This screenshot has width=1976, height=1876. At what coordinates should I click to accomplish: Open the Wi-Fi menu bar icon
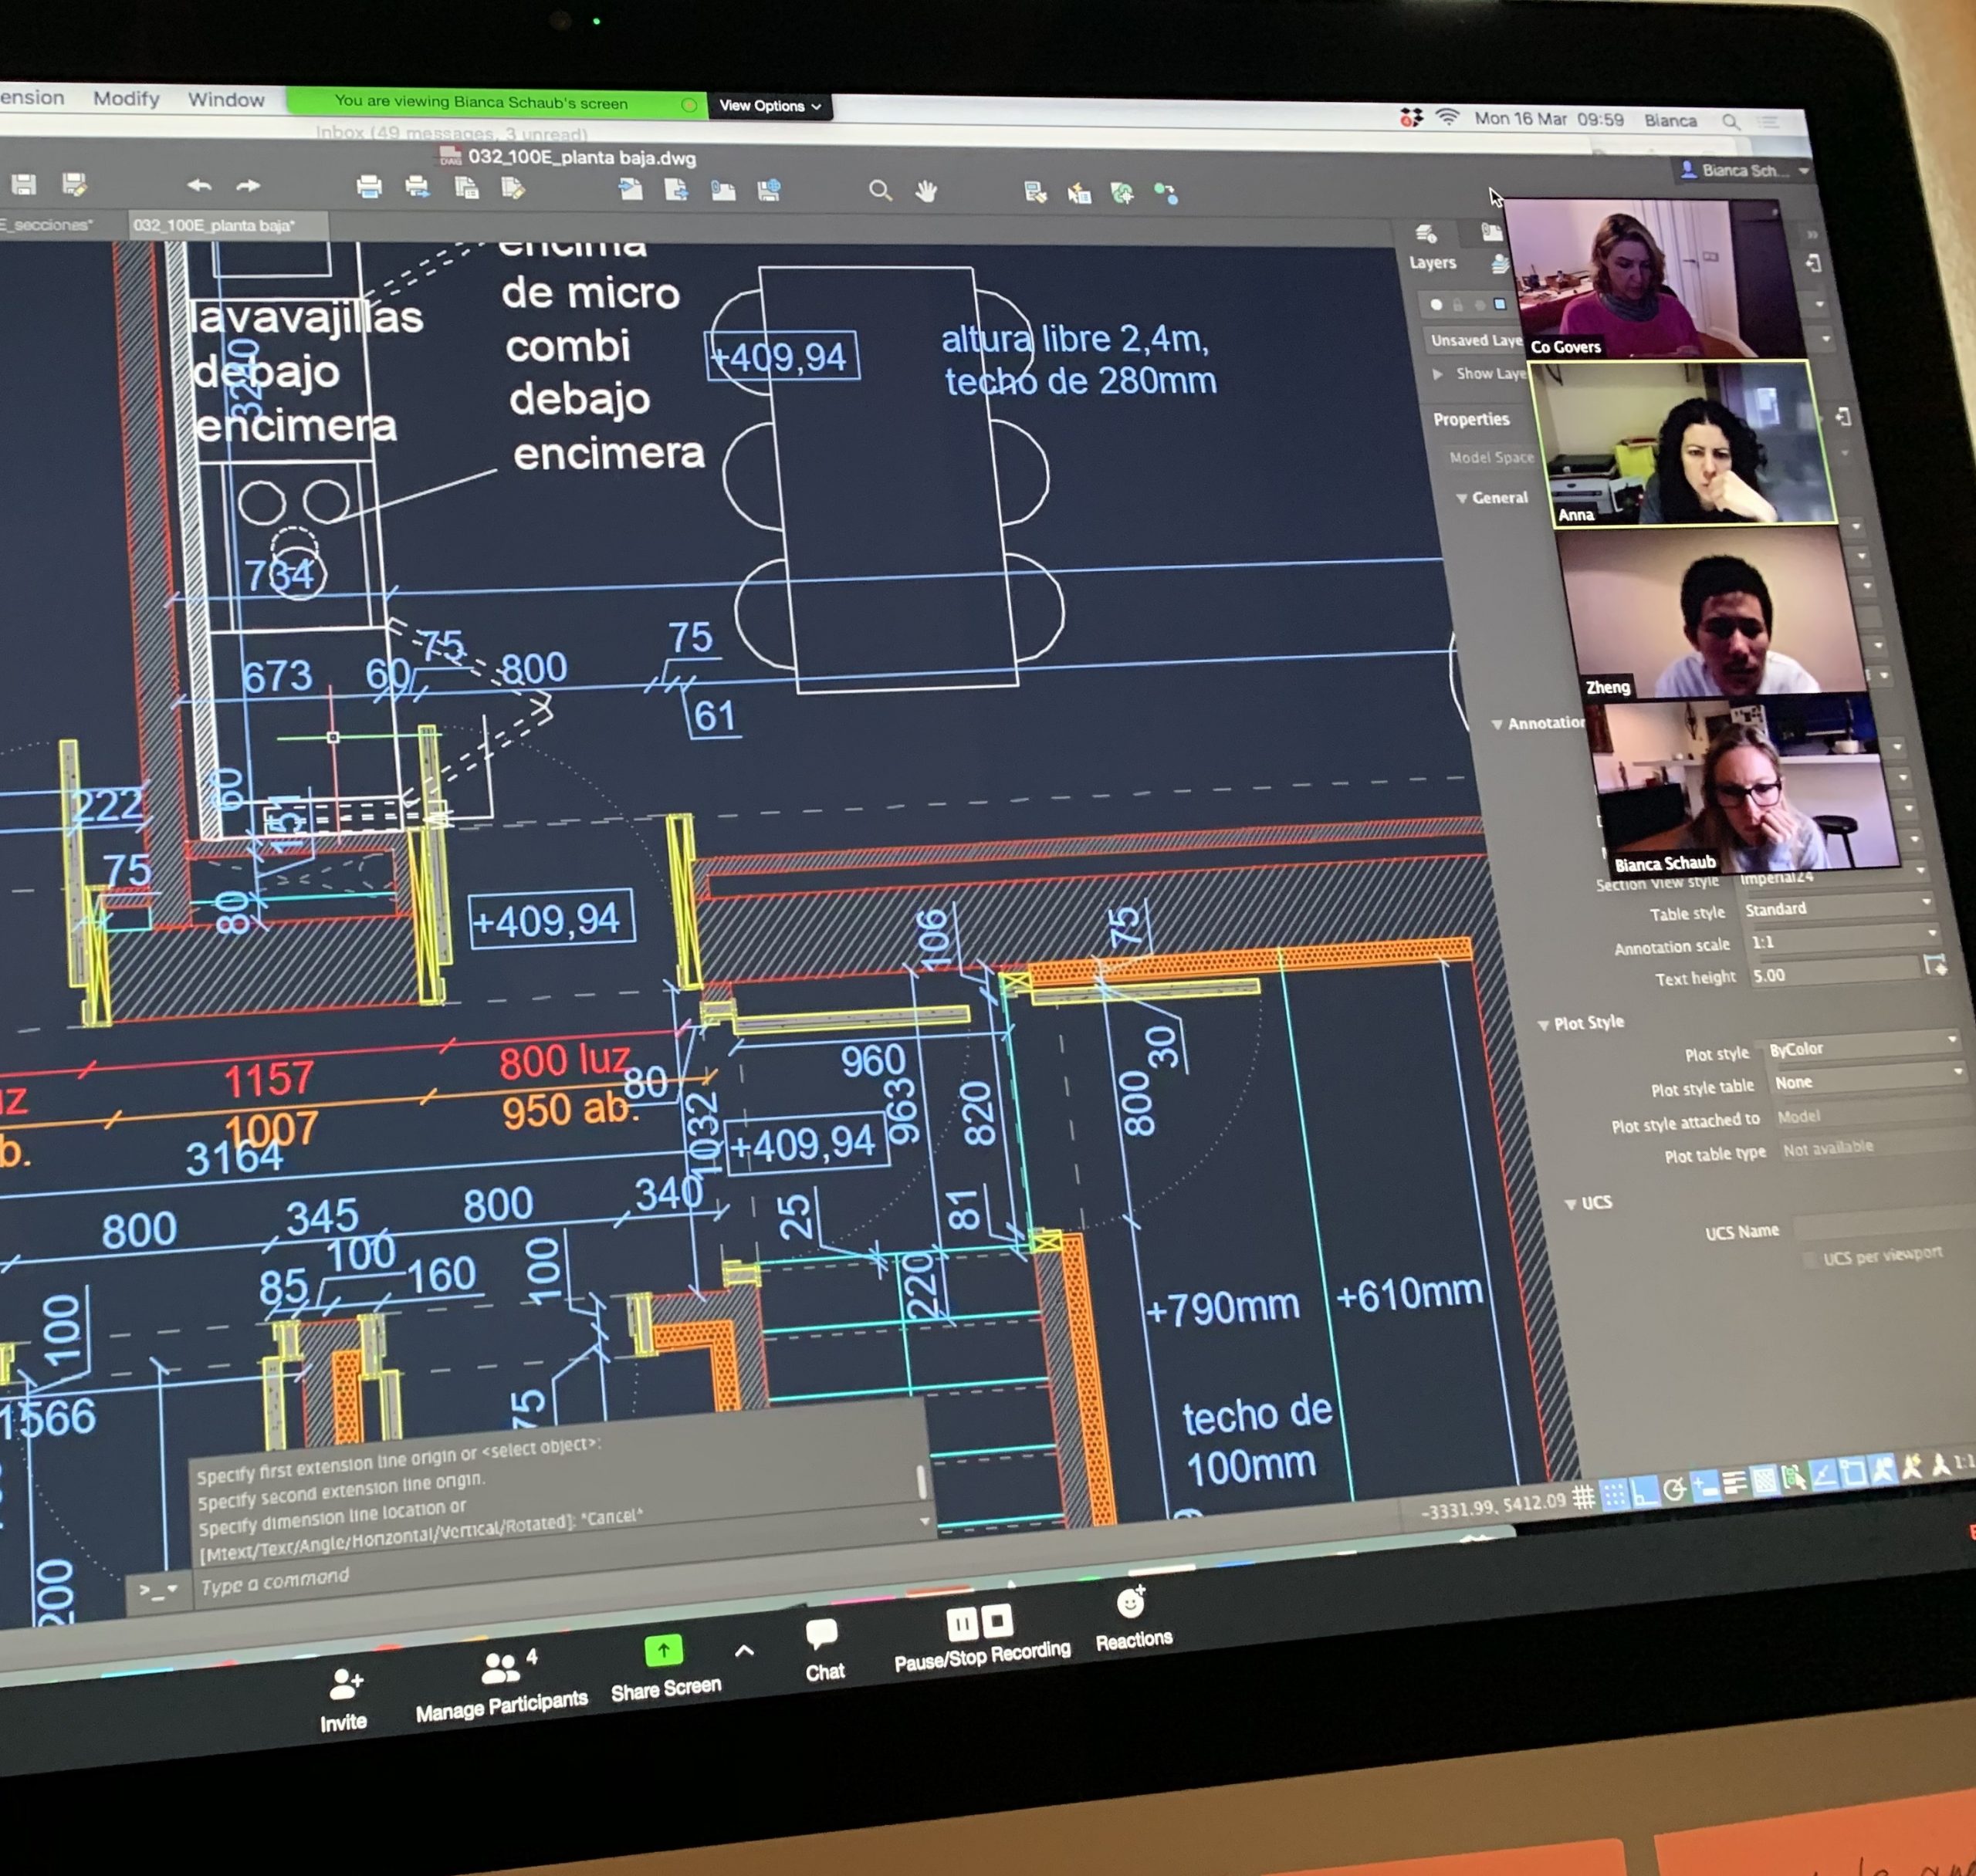1447,118
